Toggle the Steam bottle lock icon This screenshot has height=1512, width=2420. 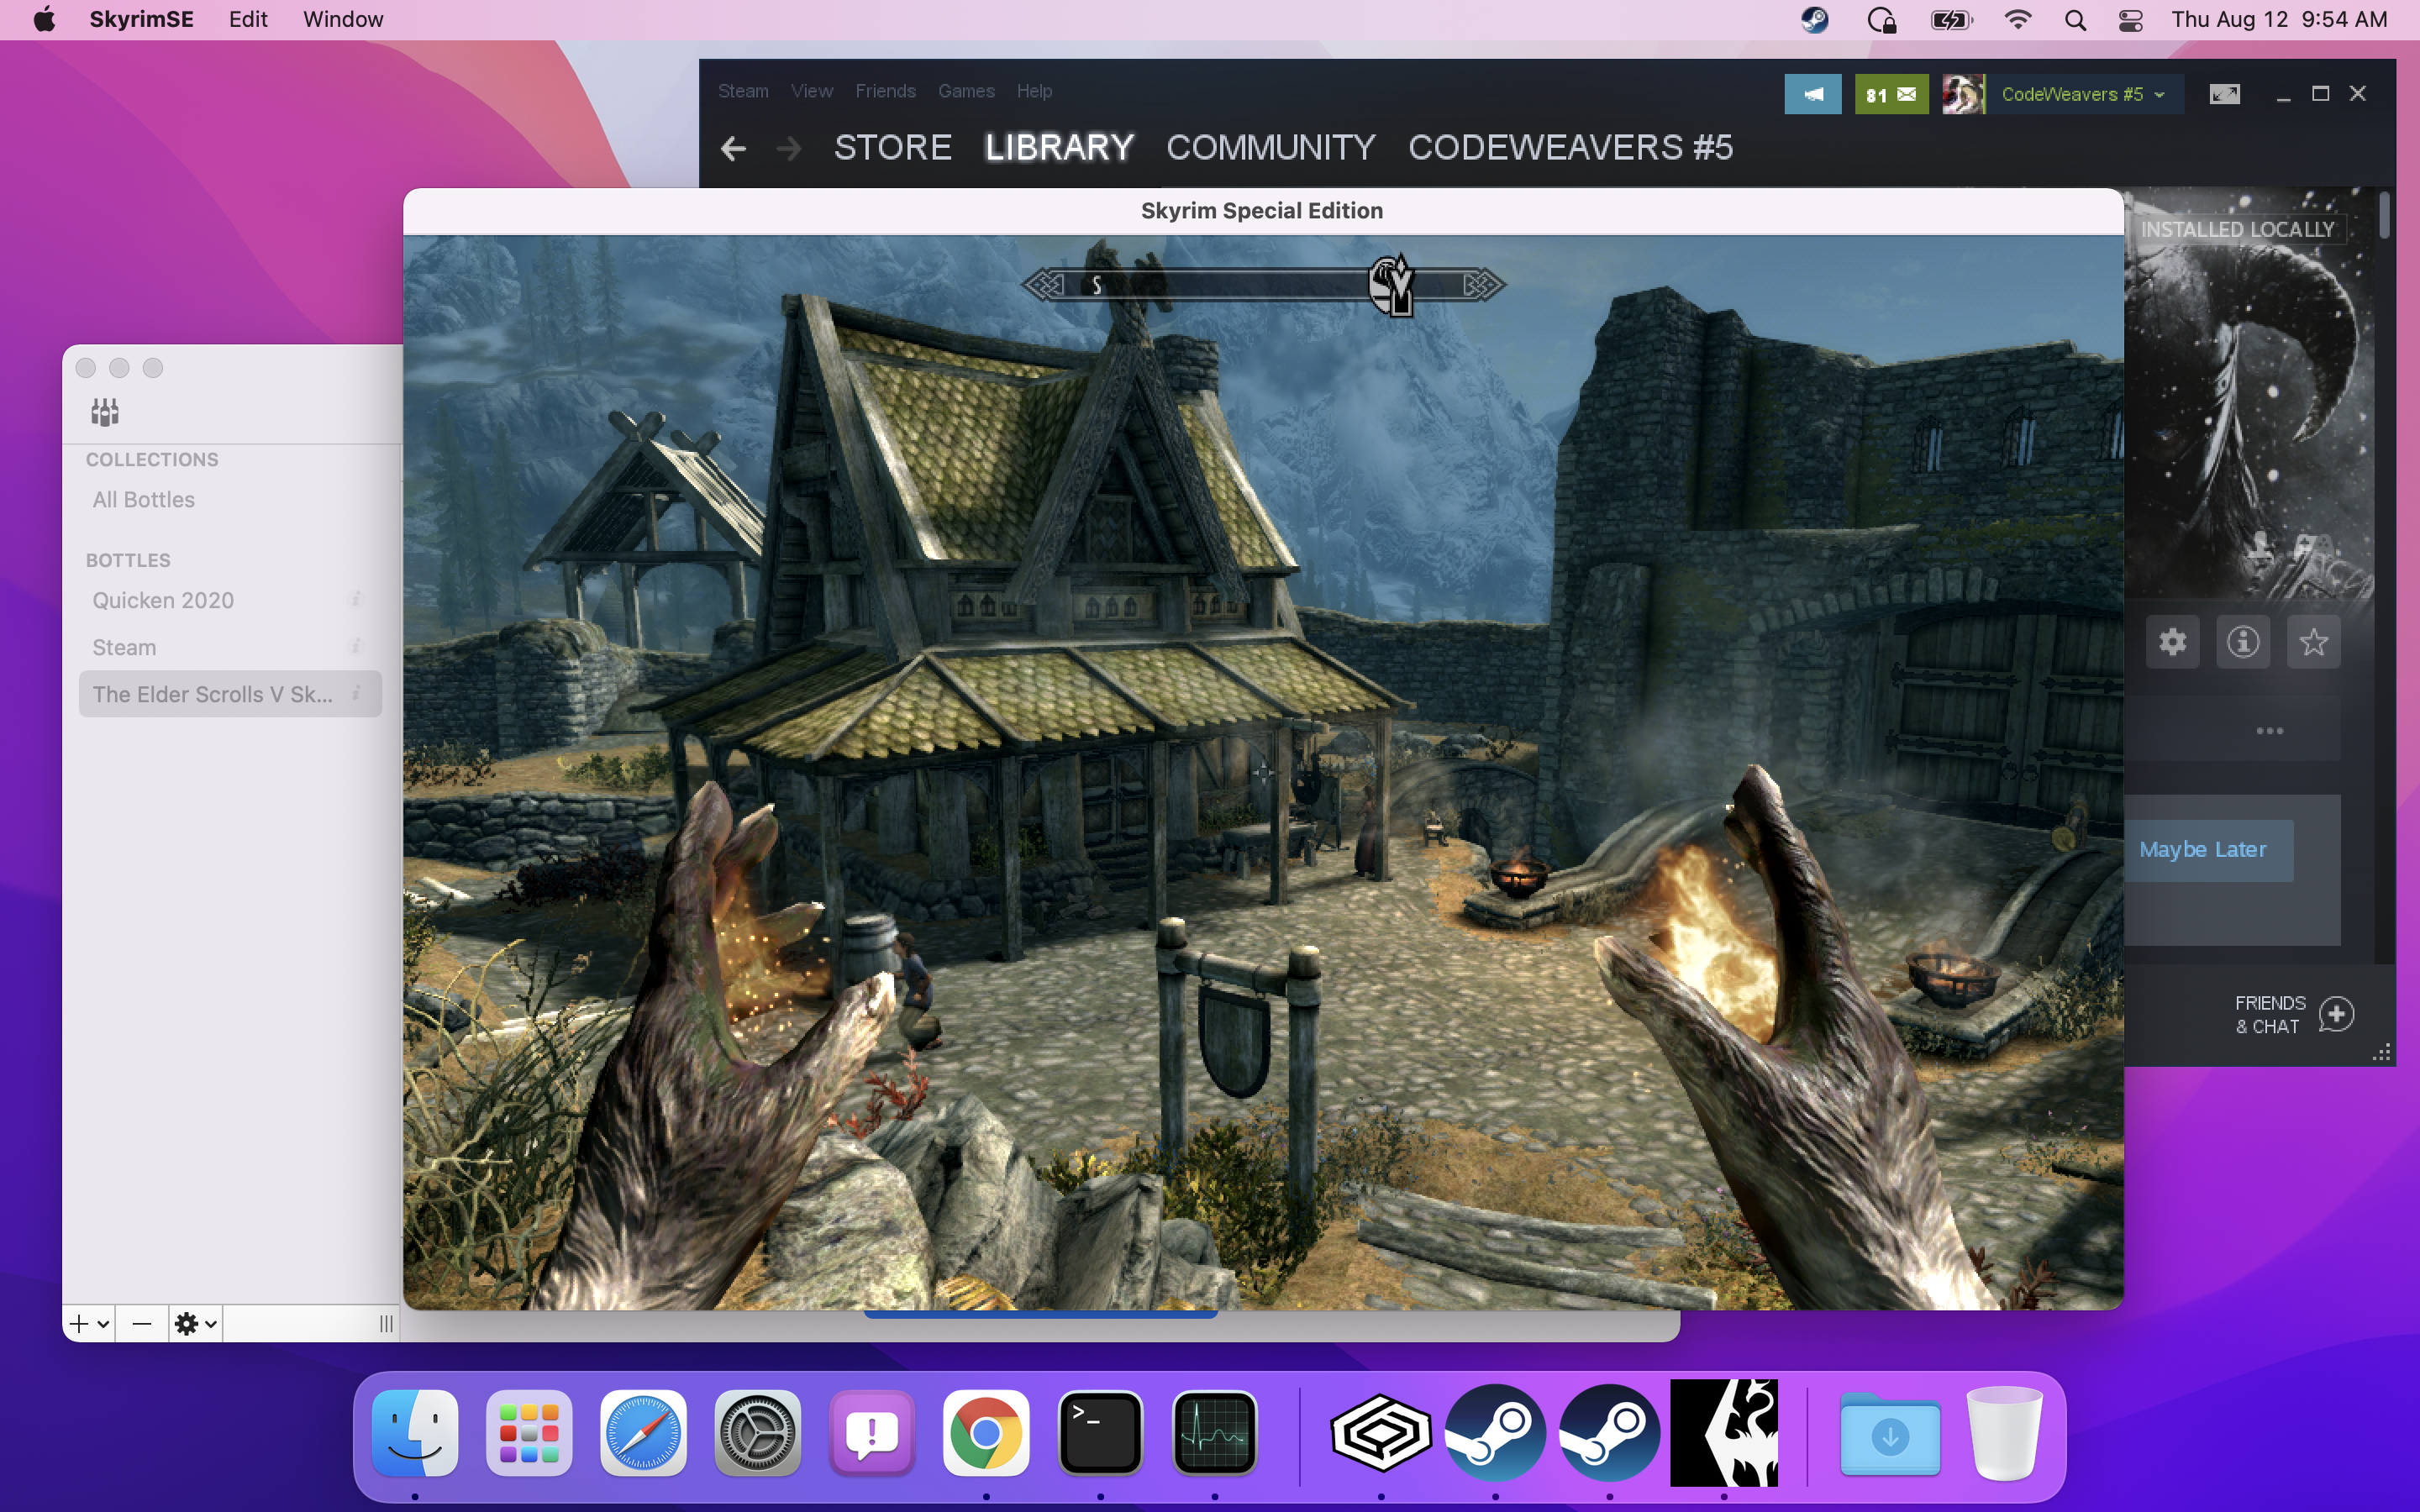click(x=354, y=646)
